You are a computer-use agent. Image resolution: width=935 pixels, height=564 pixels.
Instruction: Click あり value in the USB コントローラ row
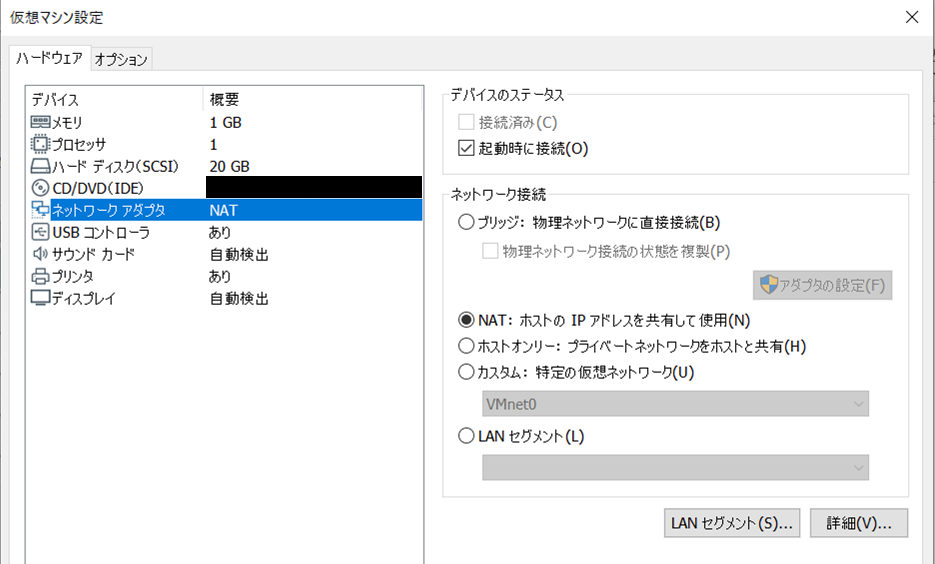click(220, 232)
